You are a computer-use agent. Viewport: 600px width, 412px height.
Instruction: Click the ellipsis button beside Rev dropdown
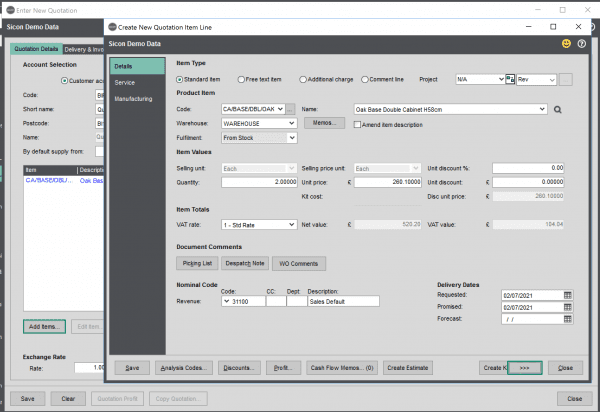coord(566,80)
